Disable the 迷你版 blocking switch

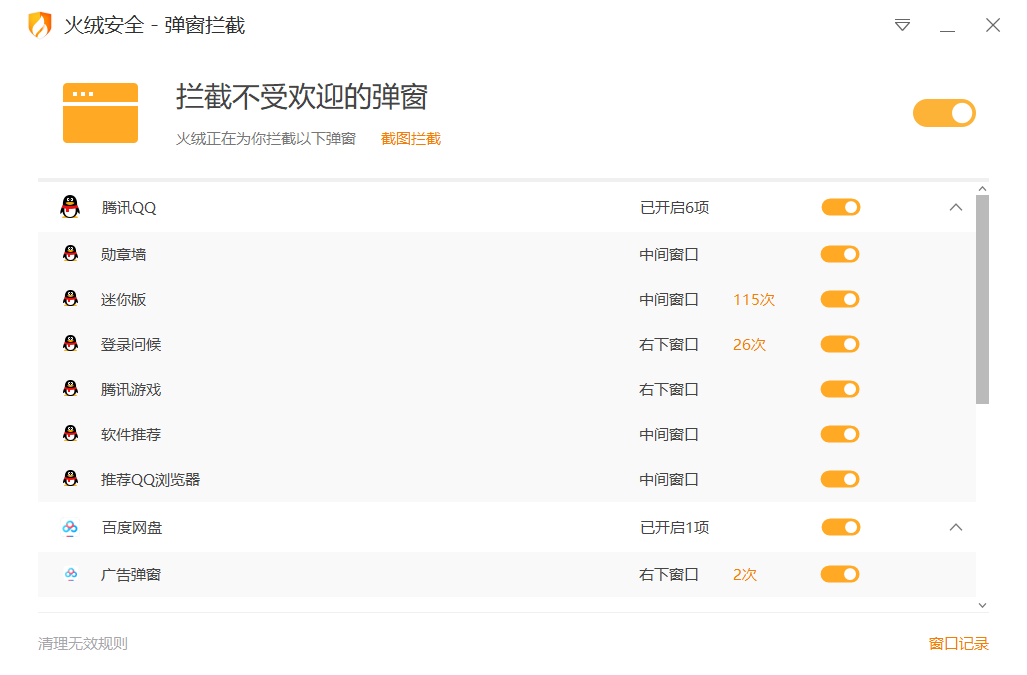click(840, 299)
